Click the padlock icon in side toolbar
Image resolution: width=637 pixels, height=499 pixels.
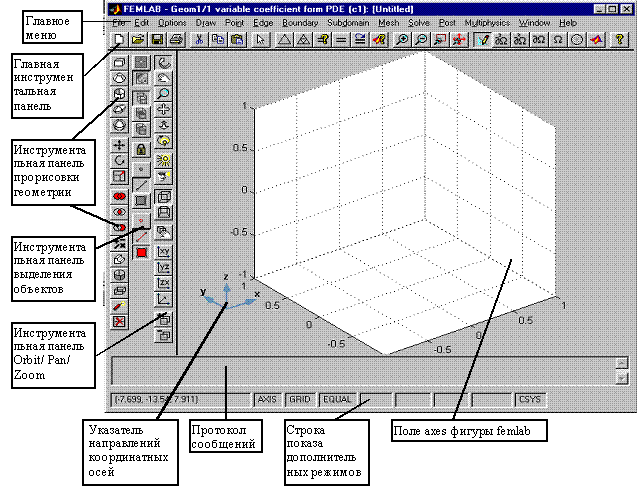point(141,148)
